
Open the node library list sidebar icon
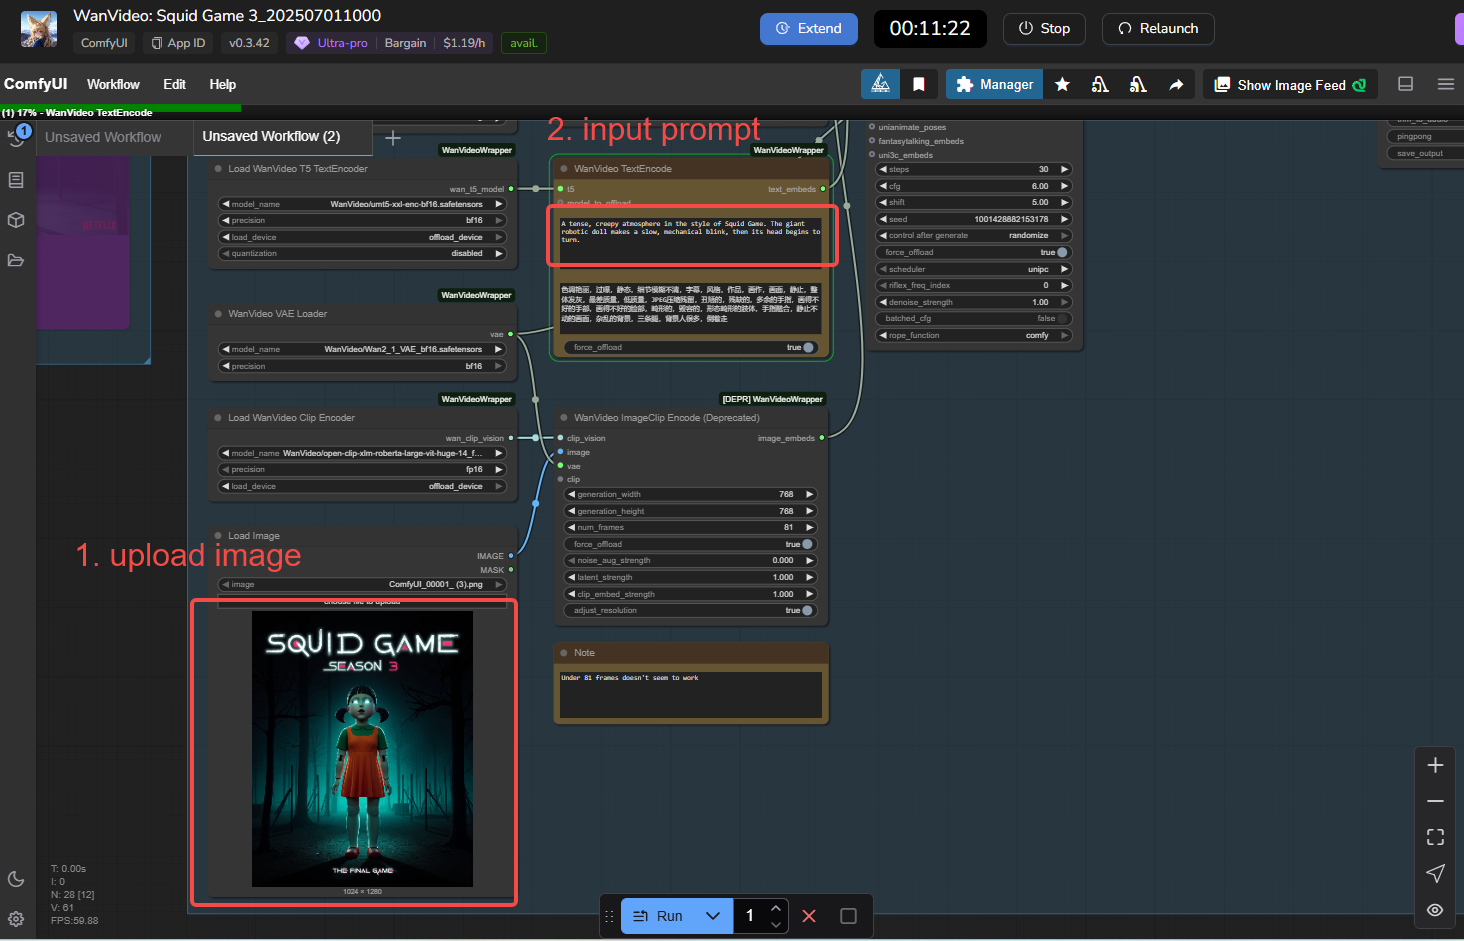pos(16,180)
